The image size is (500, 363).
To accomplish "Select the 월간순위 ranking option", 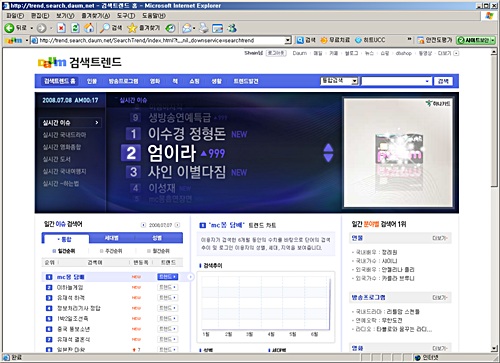I will (x=158, y=251).
